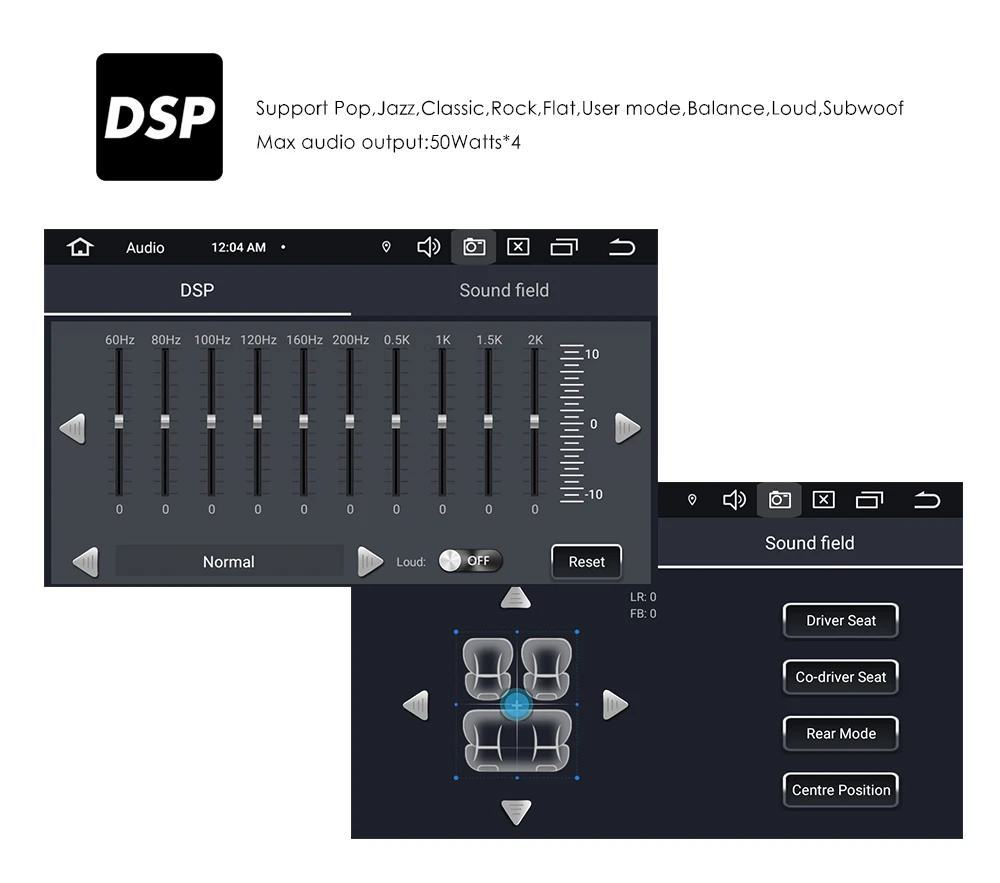Select next preset after Normal
1000x883 pixels.
point(371,562)
